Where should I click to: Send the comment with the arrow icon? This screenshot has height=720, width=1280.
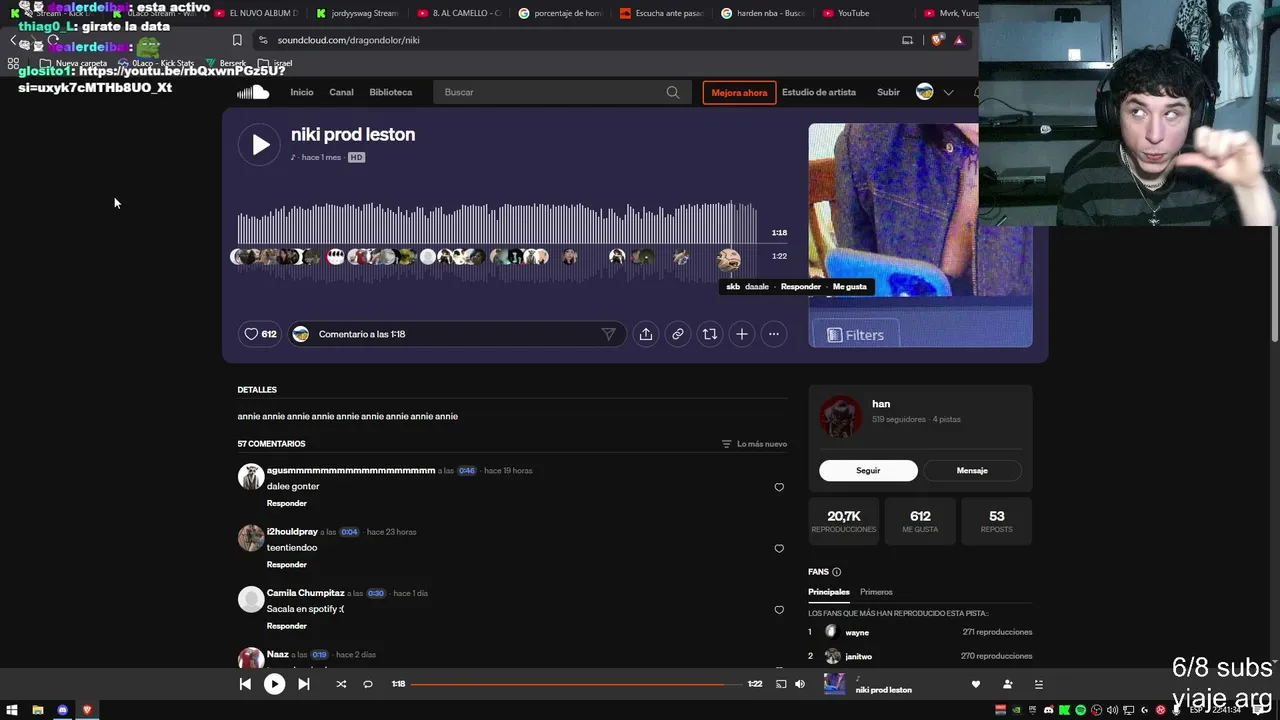point(608,334)
